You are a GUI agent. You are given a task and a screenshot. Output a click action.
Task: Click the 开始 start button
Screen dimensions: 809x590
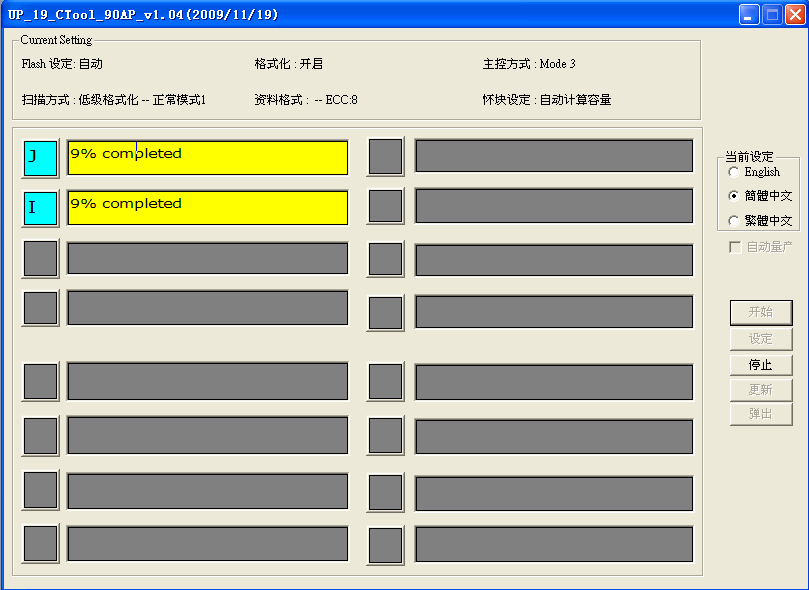(761, 312)
